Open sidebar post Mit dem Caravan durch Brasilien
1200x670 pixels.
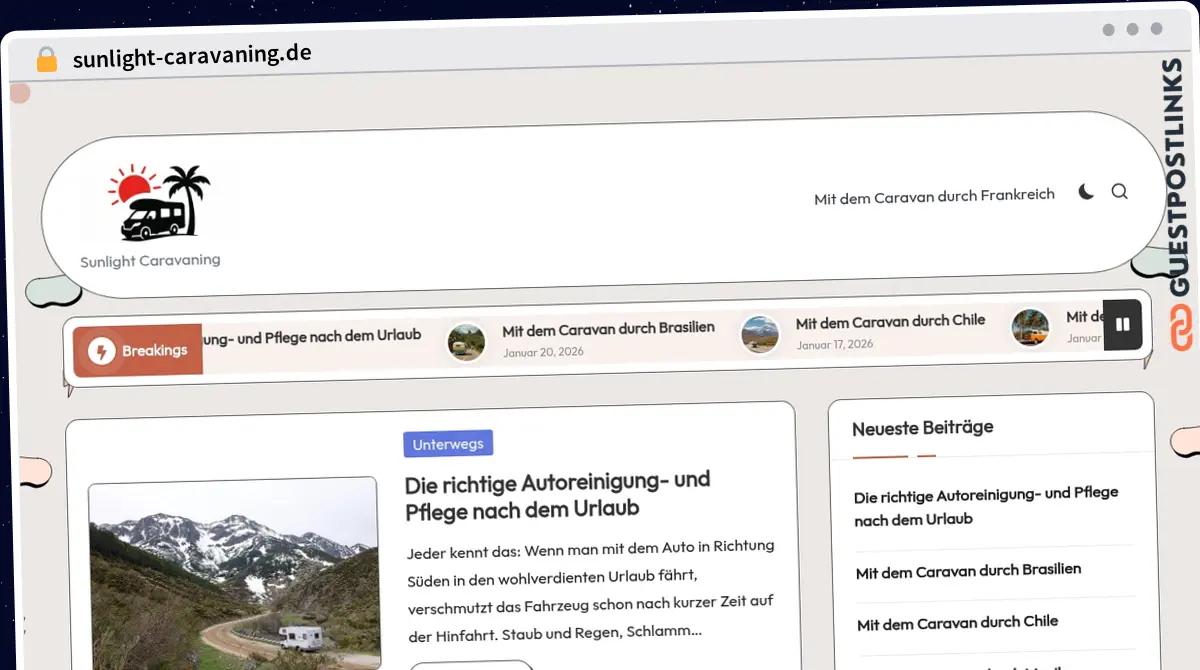[x=968, y=571]
